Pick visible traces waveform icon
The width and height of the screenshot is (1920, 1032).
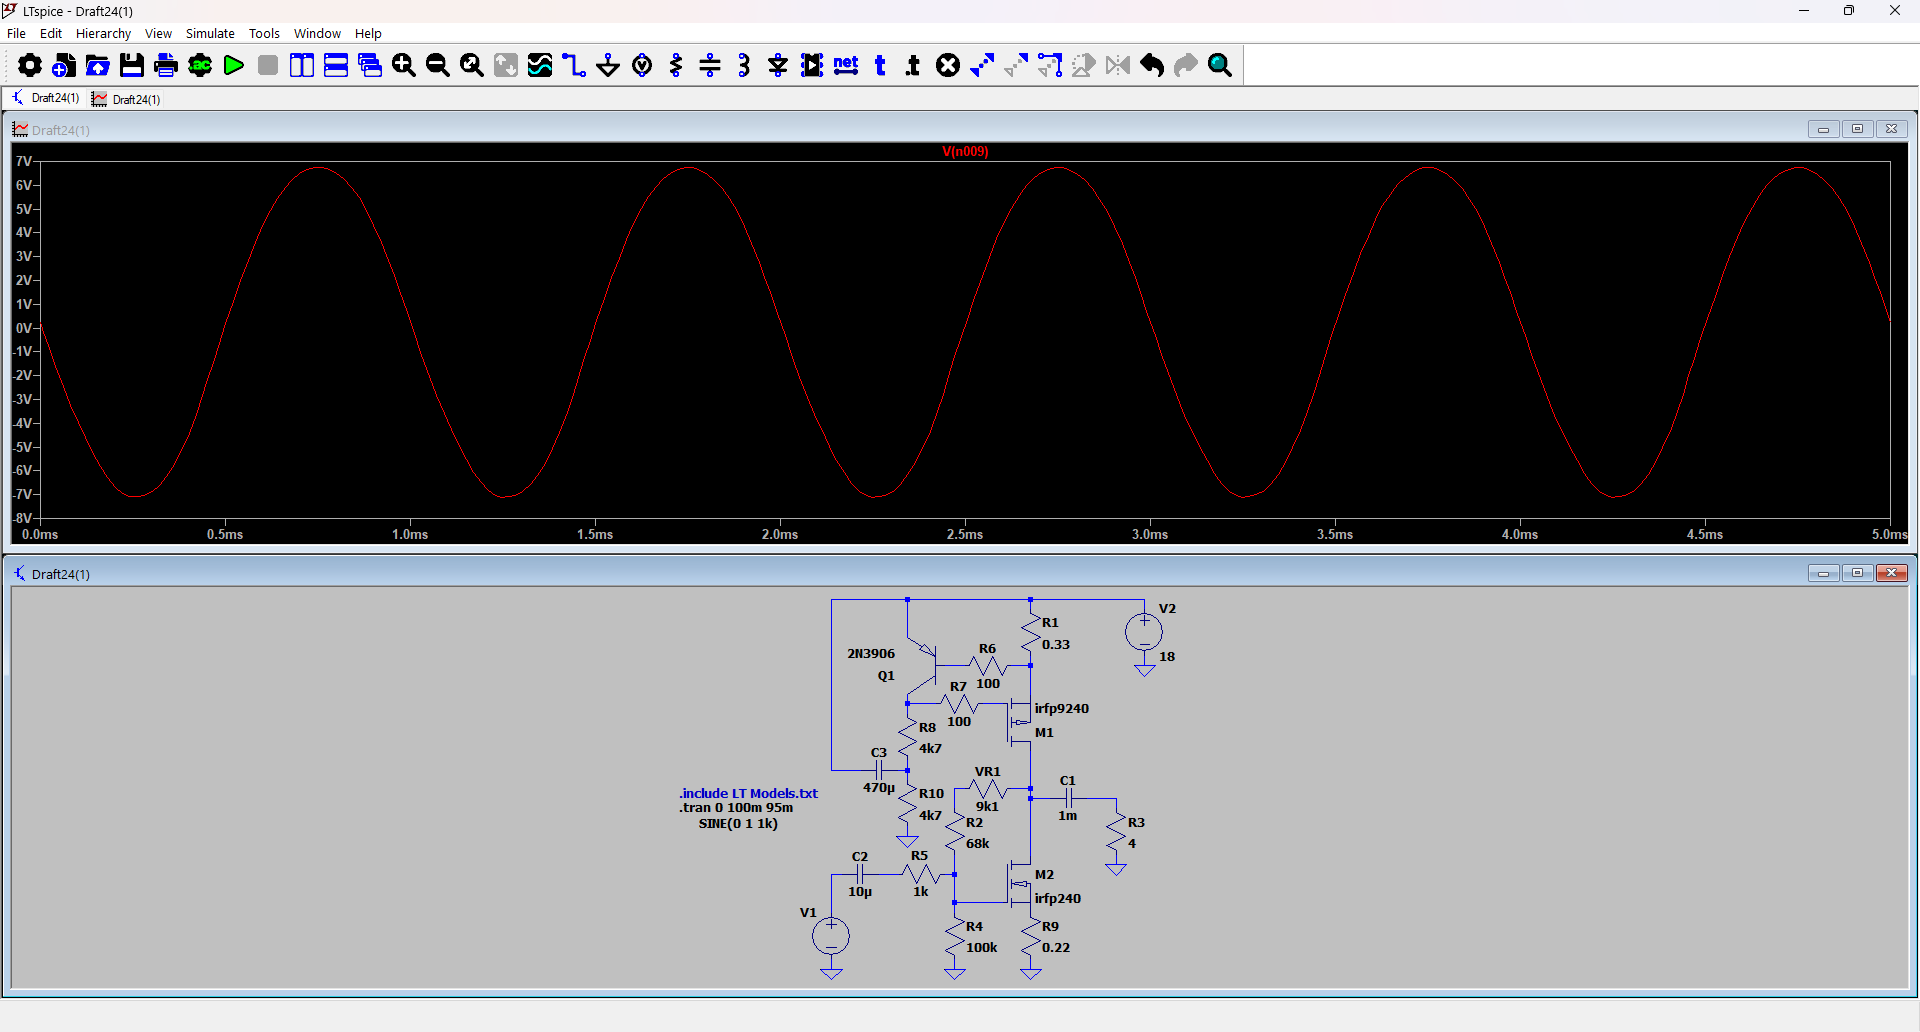(x=540, y=66)
